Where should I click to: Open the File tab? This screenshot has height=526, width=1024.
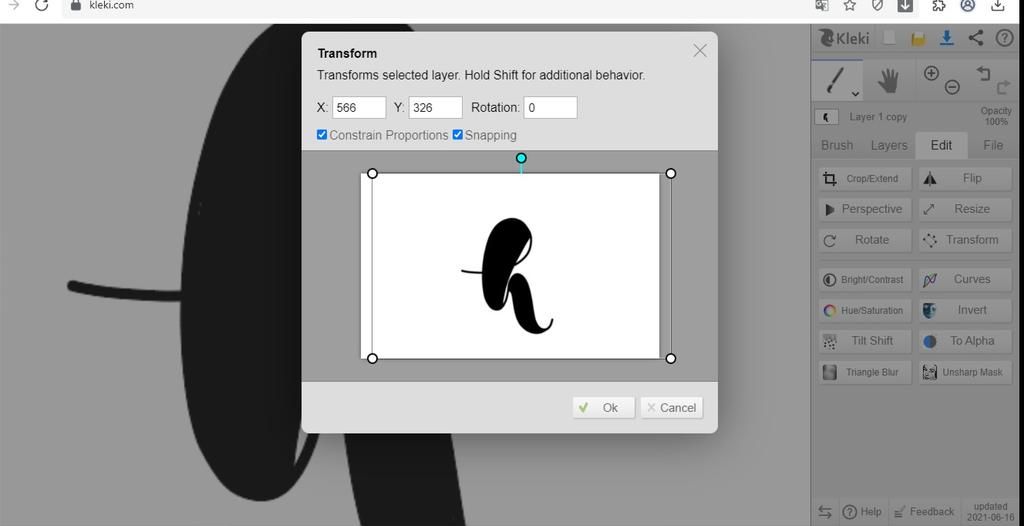pyautogui.click(x=993, y=145)
